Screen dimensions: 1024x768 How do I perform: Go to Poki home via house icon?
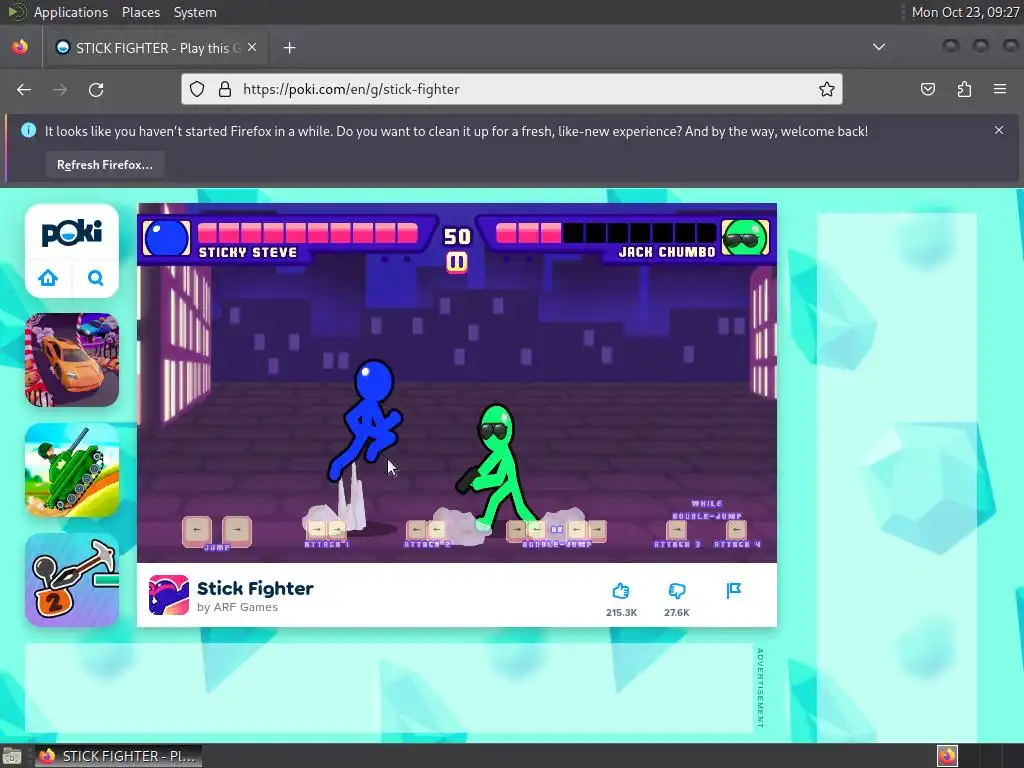48,278
